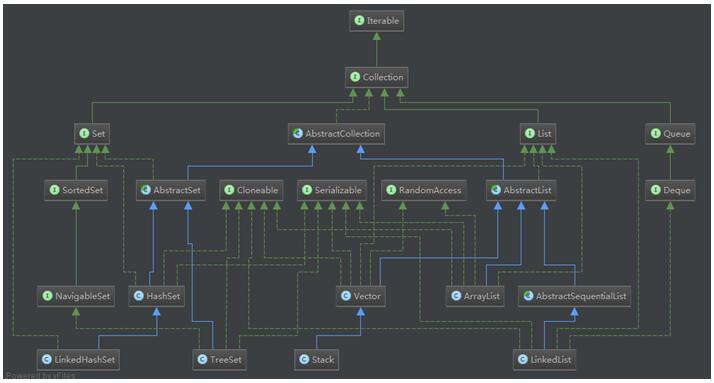Click the interface icon on Iterable node
This screenshot has width=714, height=383.
(x=359, y=20)
